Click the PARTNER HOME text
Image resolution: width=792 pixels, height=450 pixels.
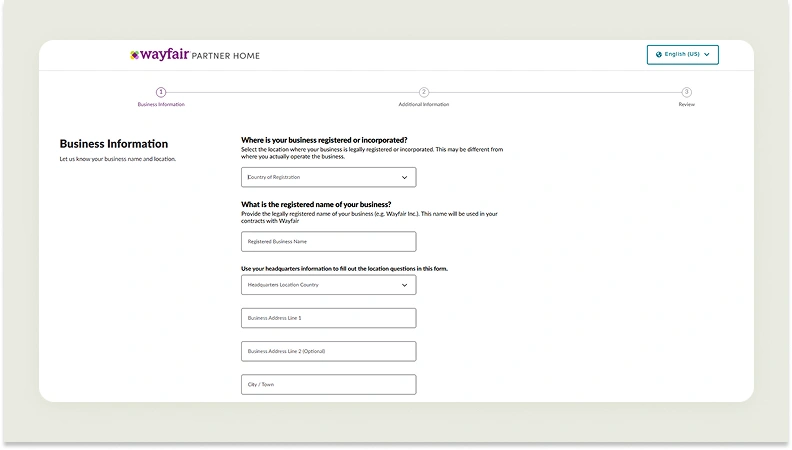click(x=226, y=56)
